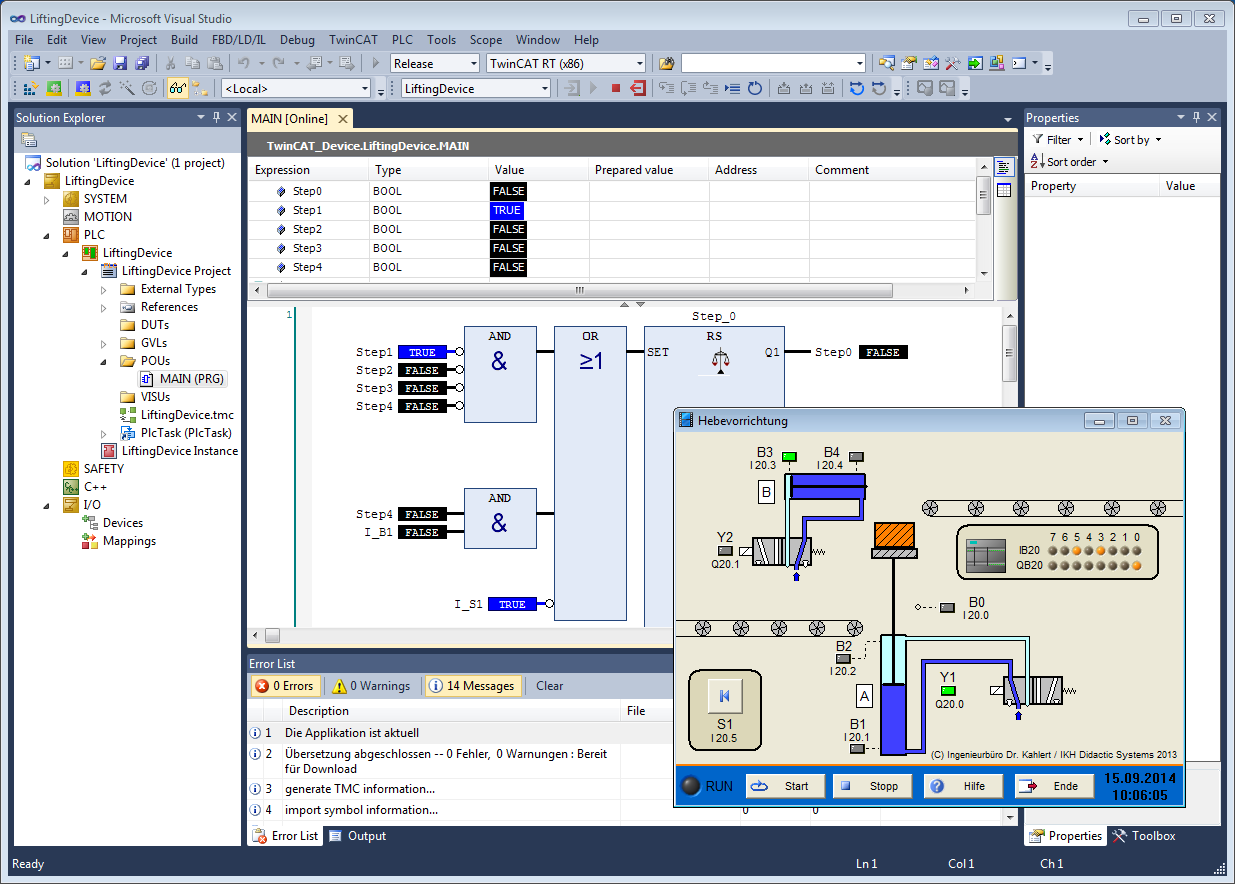Click the red Stop PLC square icon
The image size is (1235, 884).
[616, 88]
